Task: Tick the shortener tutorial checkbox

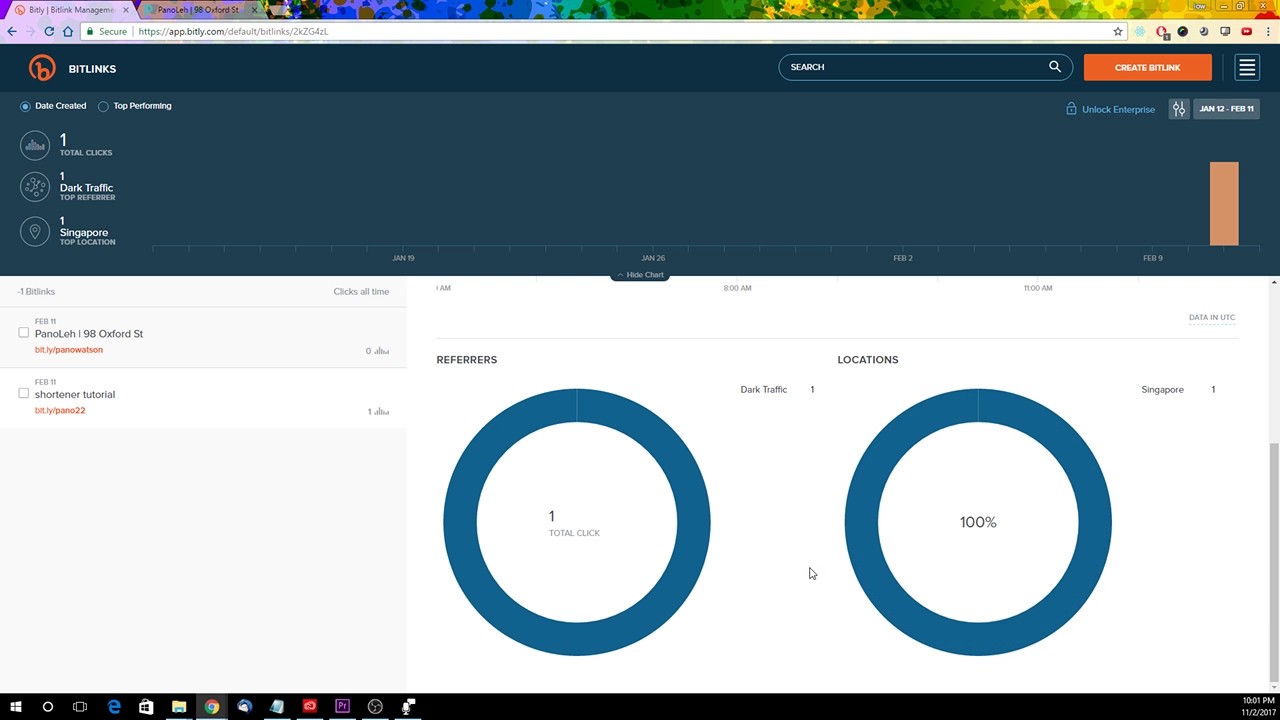Action: pos(24,394)
